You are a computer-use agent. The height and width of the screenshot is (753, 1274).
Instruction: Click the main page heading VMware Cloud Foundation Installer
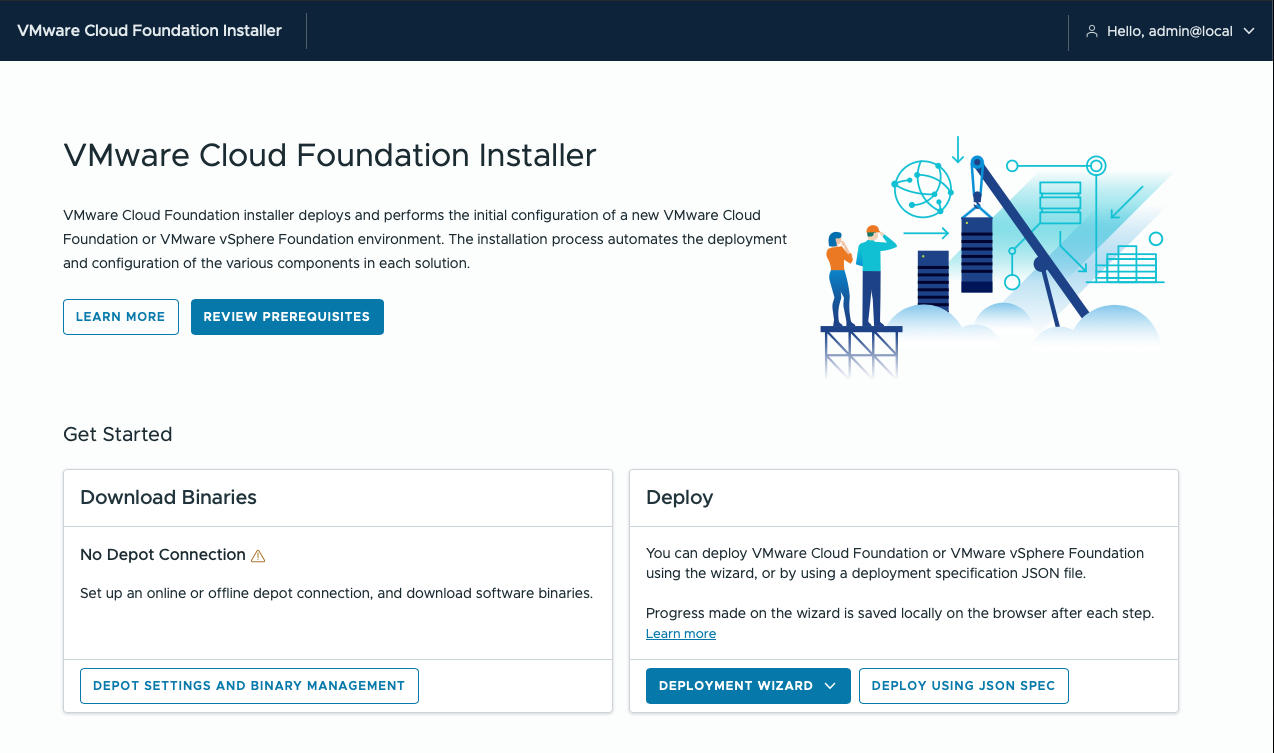(x=330, y=155)
